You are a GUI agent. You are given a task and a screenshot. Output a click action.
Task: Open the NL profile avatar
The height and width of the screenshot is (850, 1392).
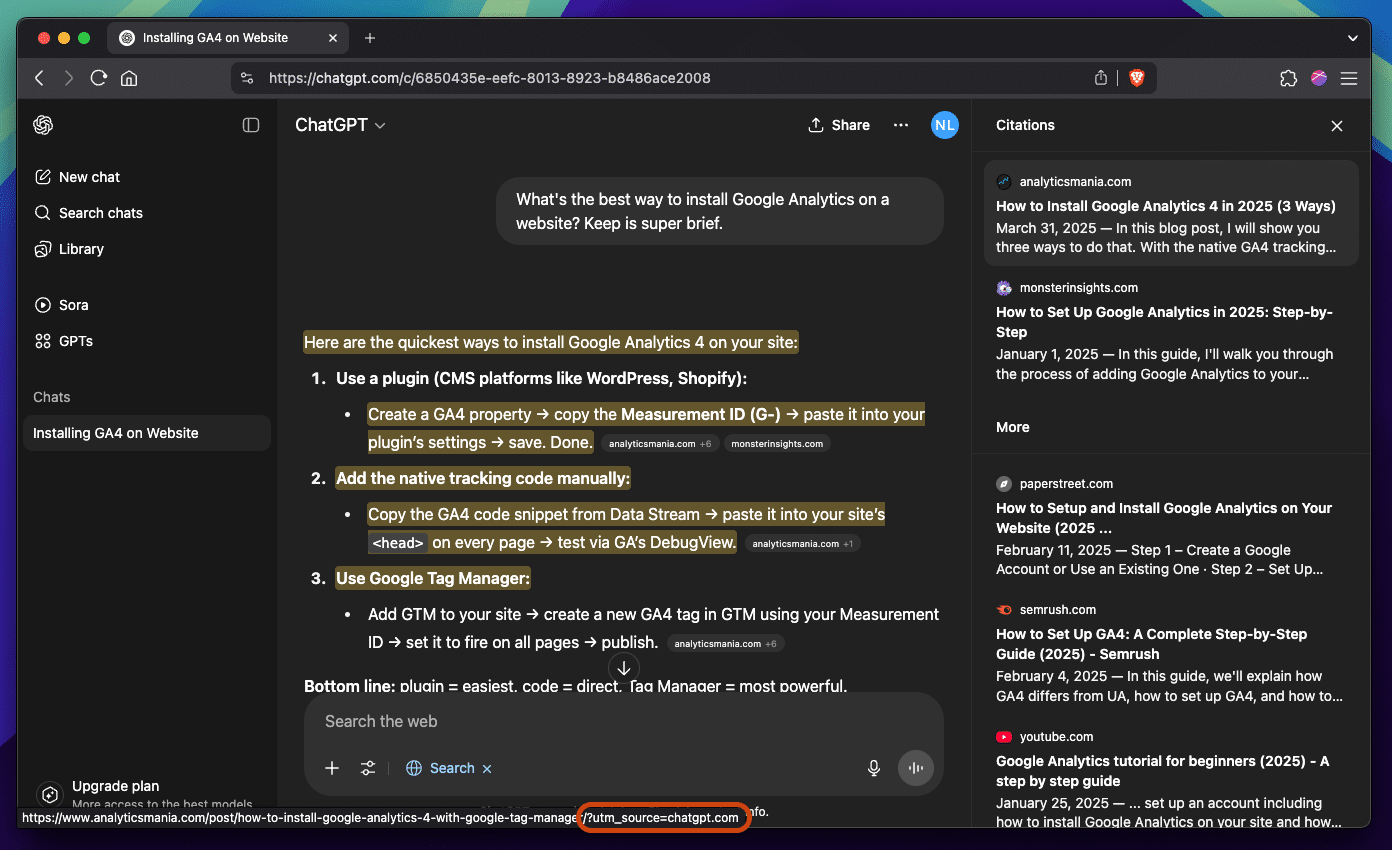[x=944, y=125]
